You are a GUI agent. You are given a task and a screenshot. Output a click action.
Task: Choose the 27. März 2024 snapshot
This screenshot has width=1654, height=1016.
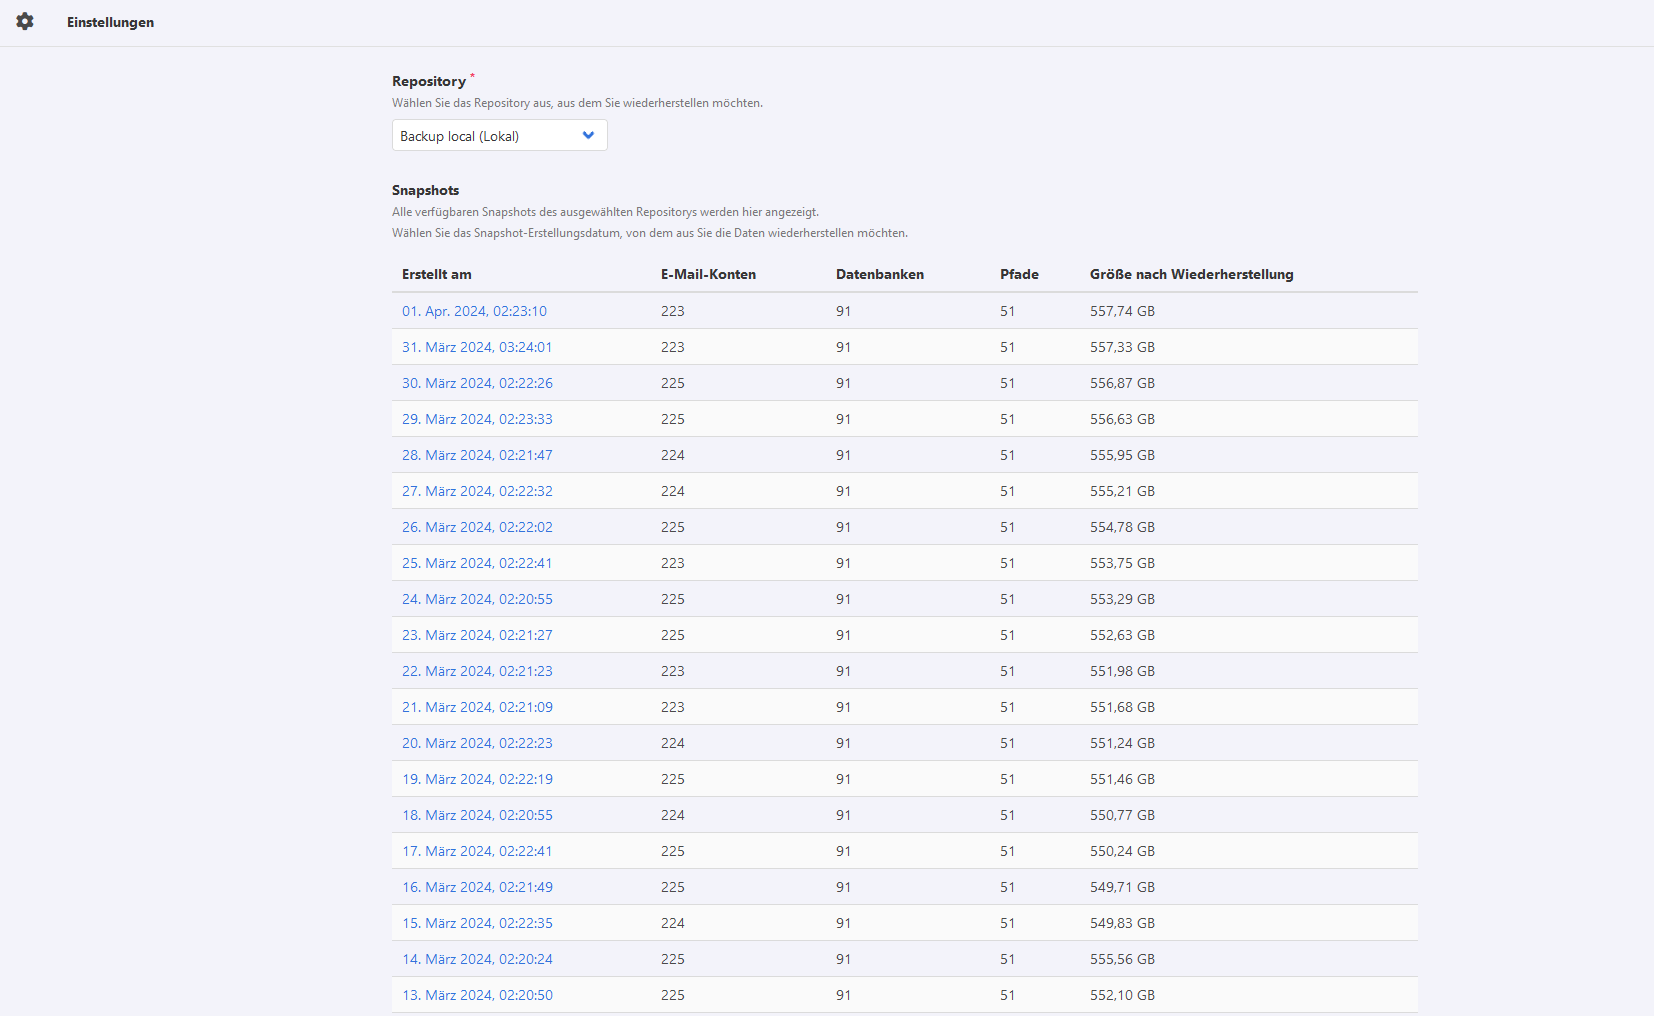tap(477, 491)
